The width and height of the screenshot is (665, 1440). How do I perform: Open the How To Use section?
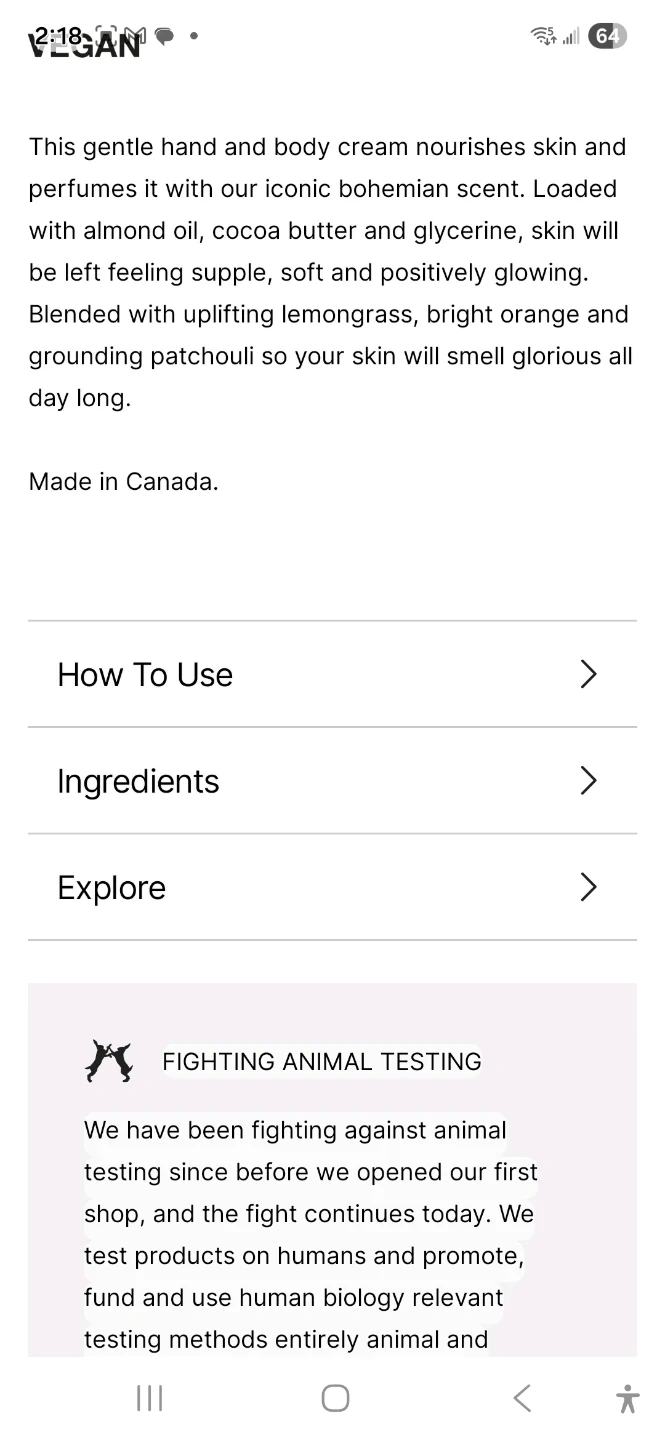click(x=145, y=675)
